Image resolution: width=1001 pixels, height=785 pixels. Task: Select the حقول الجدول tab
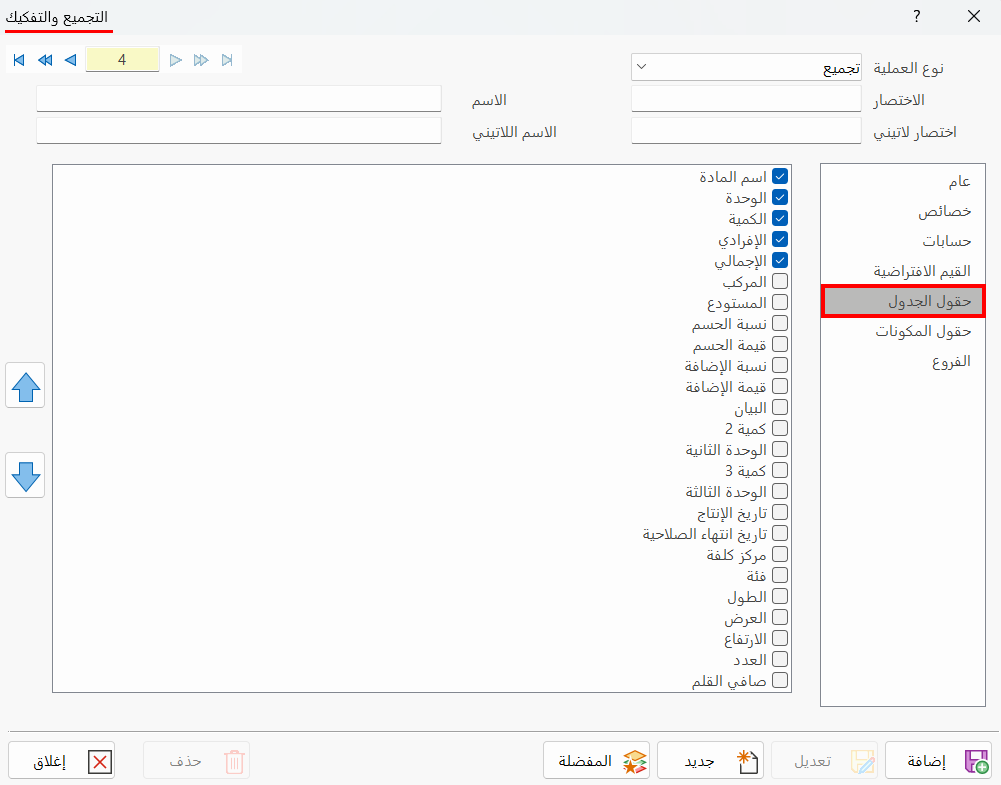point(903,301)
